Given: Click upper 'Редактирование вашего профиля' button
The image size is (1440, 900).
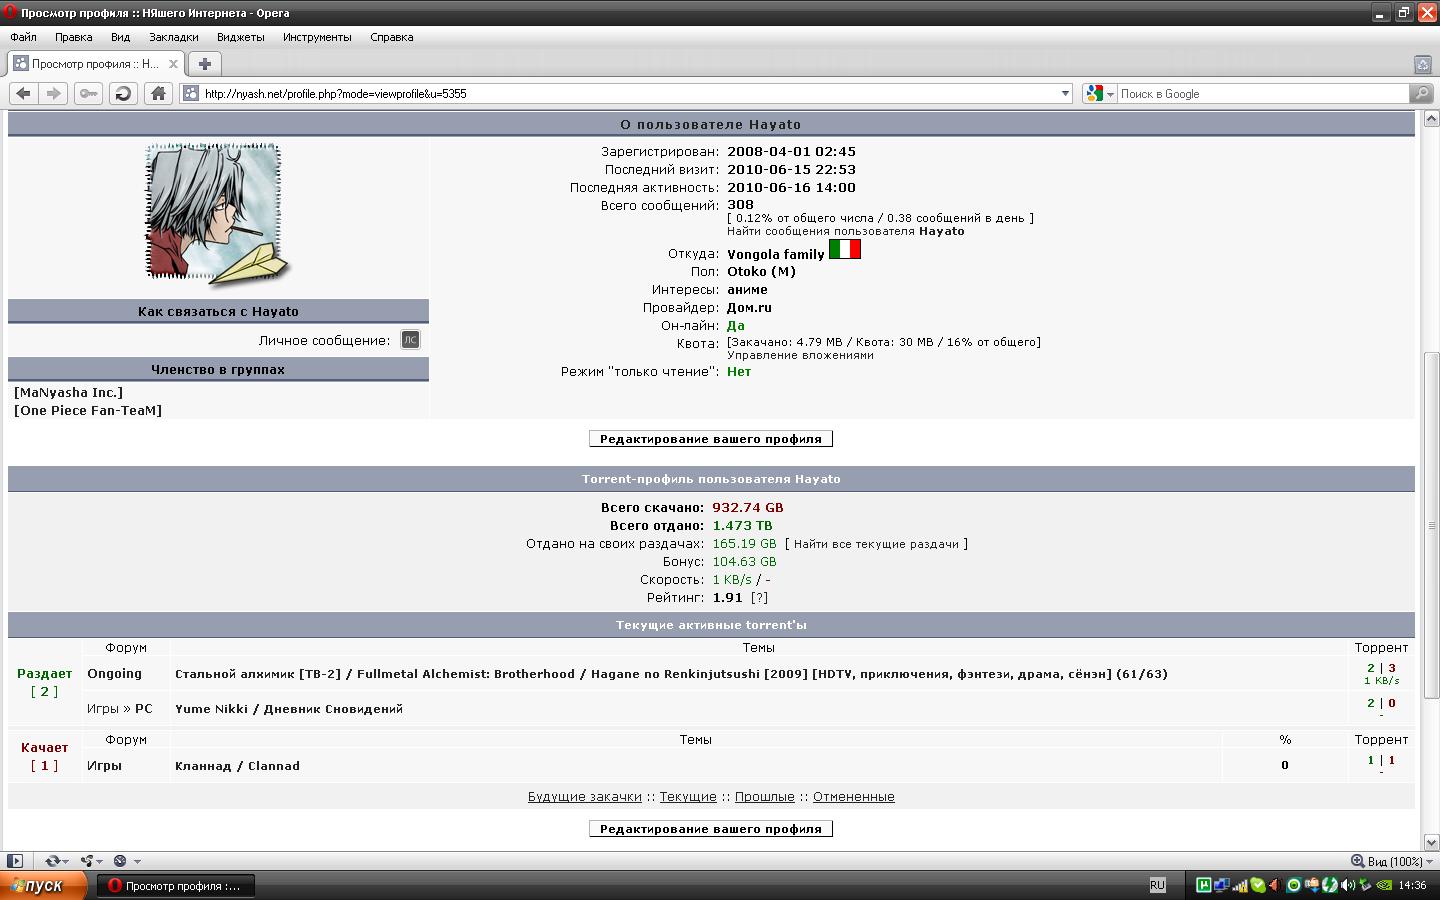Looking at the screenshot, I should pos(711,439).
